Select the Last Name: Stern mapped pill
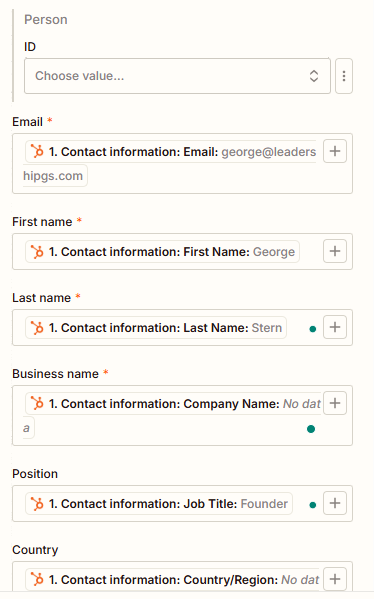 [x=156, y=328]
